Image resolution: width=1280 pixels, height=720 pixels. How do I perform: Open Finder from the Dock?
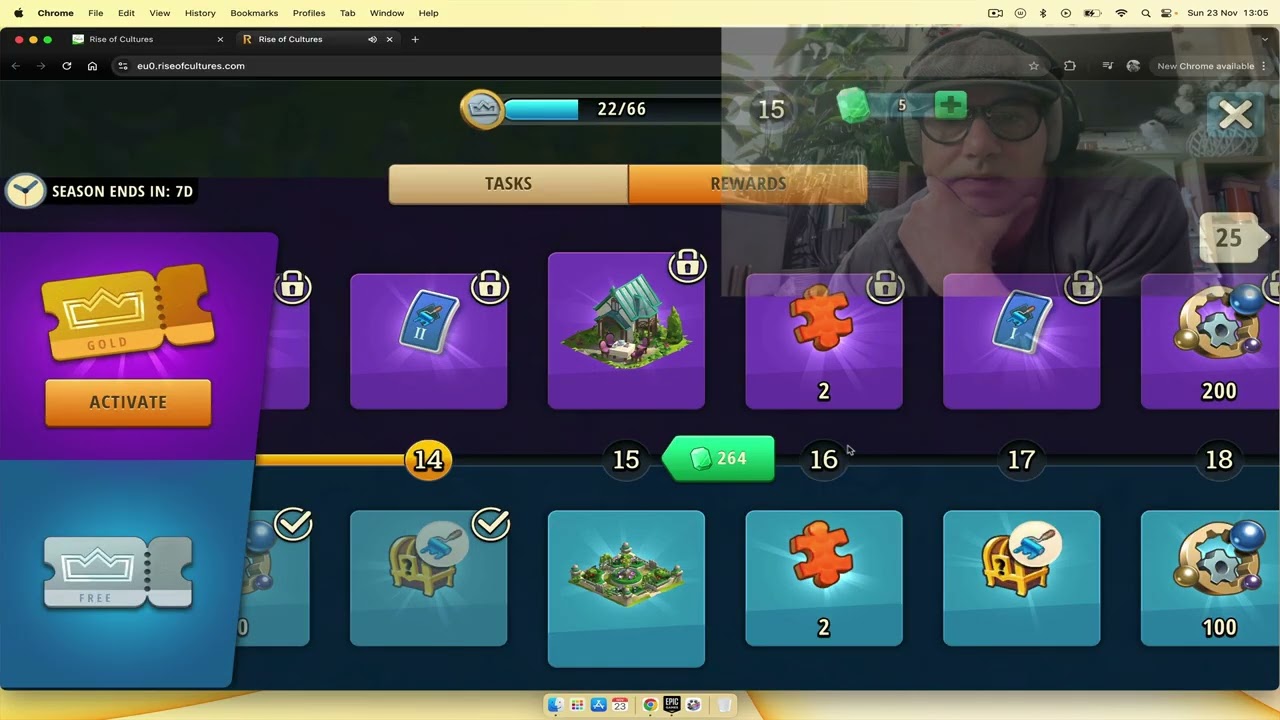[x=555, y=705]
